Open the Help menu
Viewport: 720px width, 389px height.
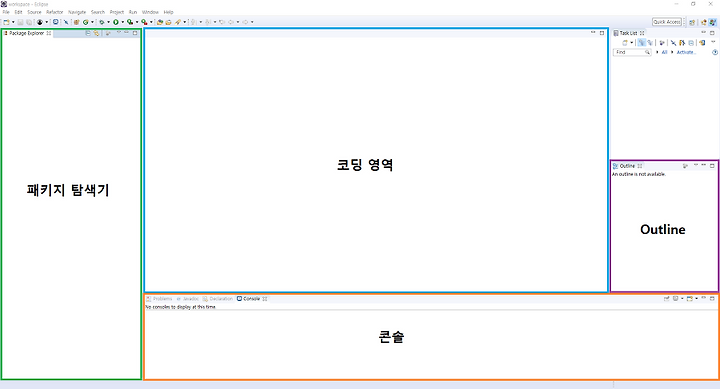tap(169, 12)
